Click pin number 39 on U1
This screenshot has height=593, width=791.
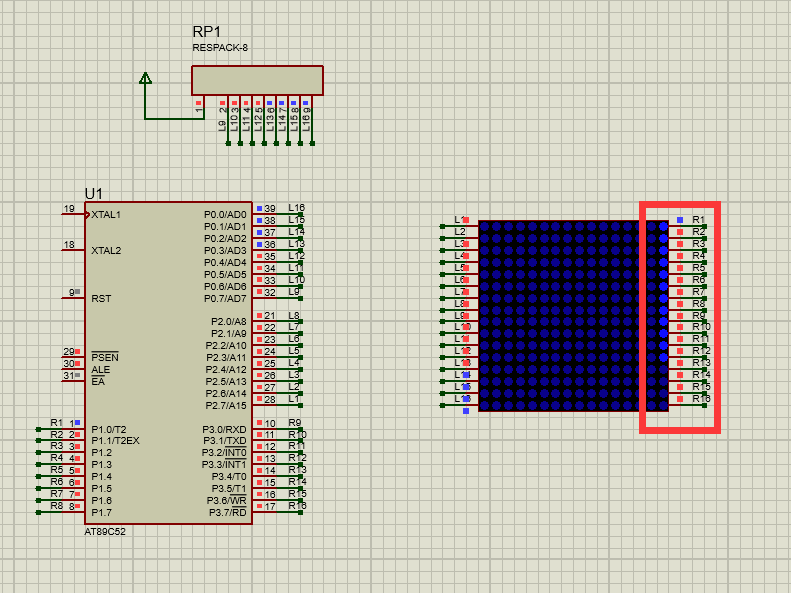tap(270, 209)
